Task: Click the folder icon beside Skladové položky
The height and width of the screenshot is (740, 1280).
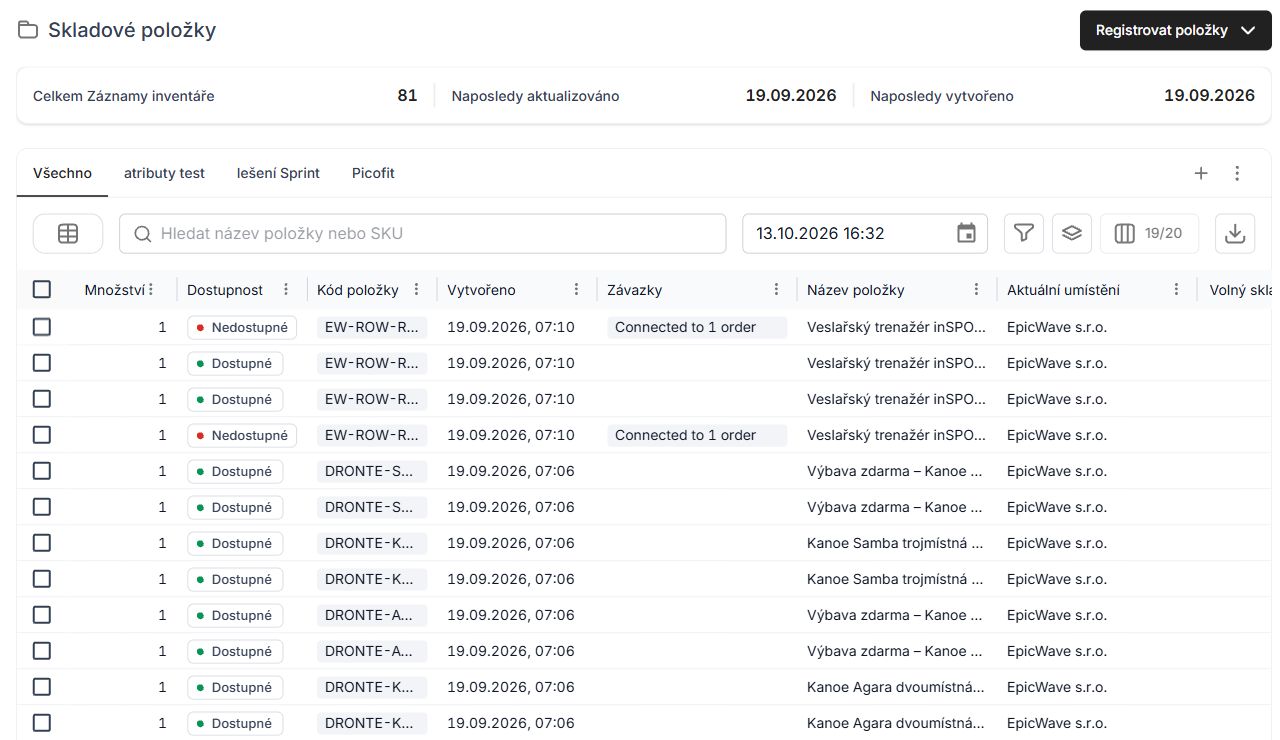Action: (28, 30)
